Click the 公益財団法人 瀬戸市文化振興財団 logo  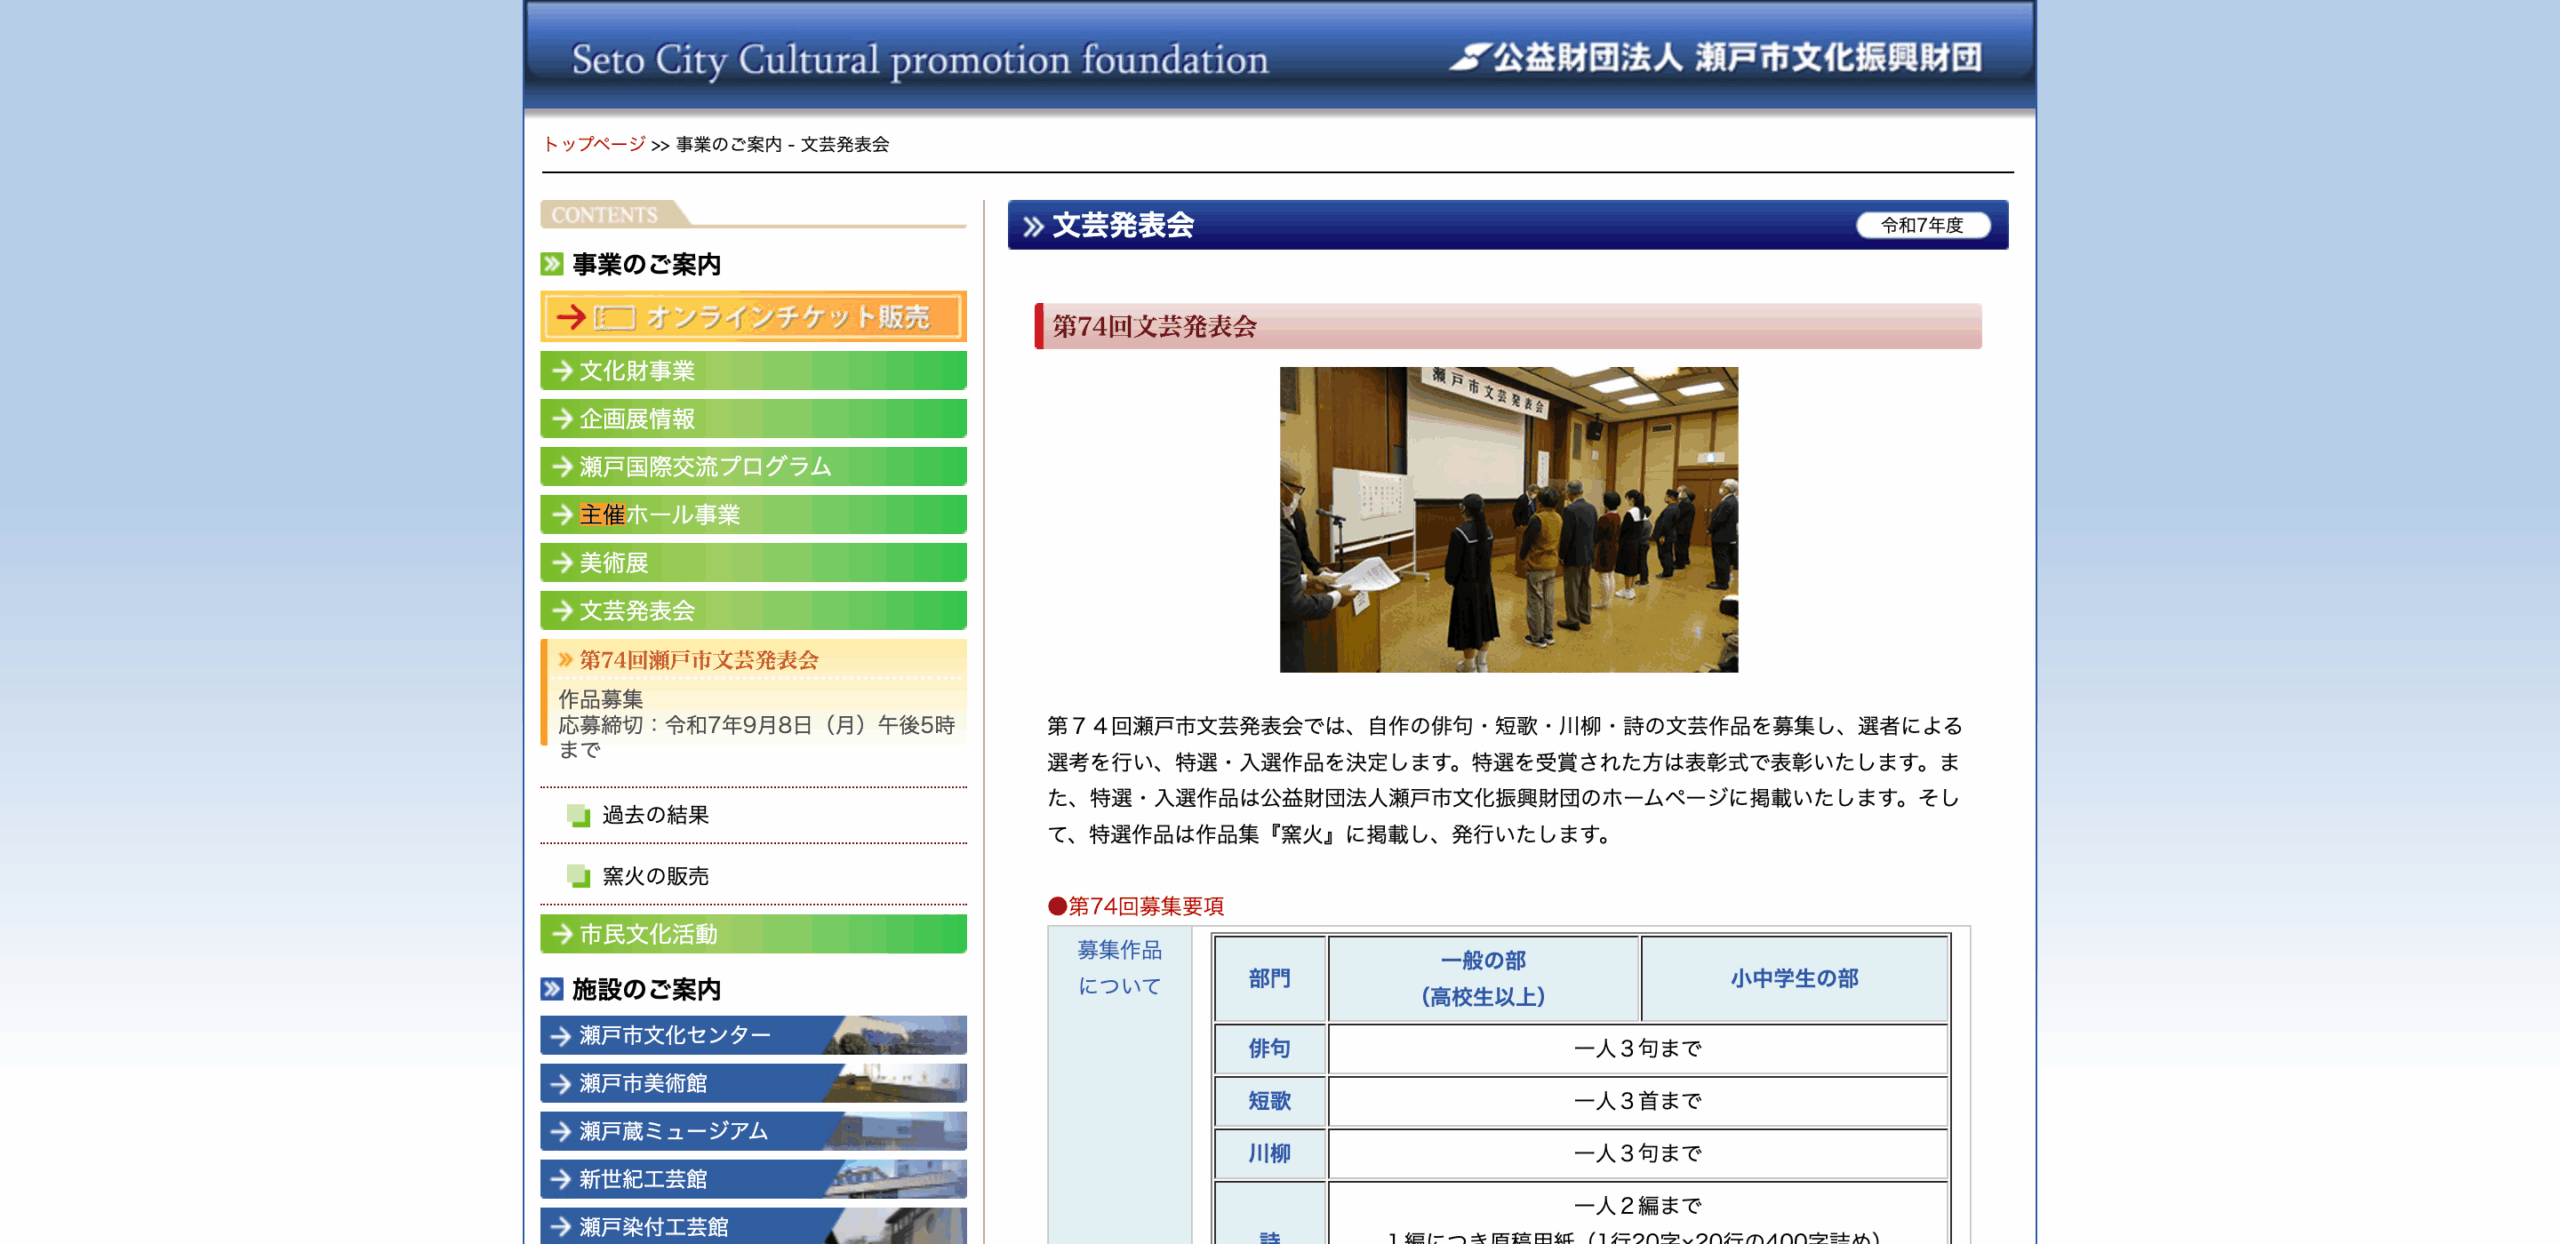(1715, 58)
